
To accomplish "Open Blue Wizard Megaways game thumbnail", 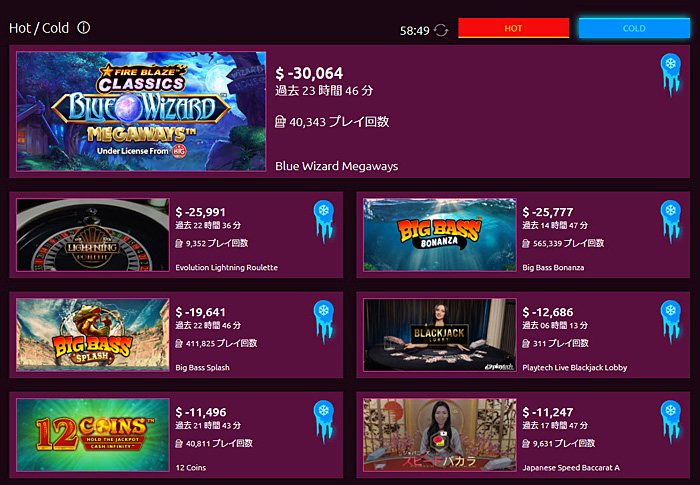I will coord(141,111).
